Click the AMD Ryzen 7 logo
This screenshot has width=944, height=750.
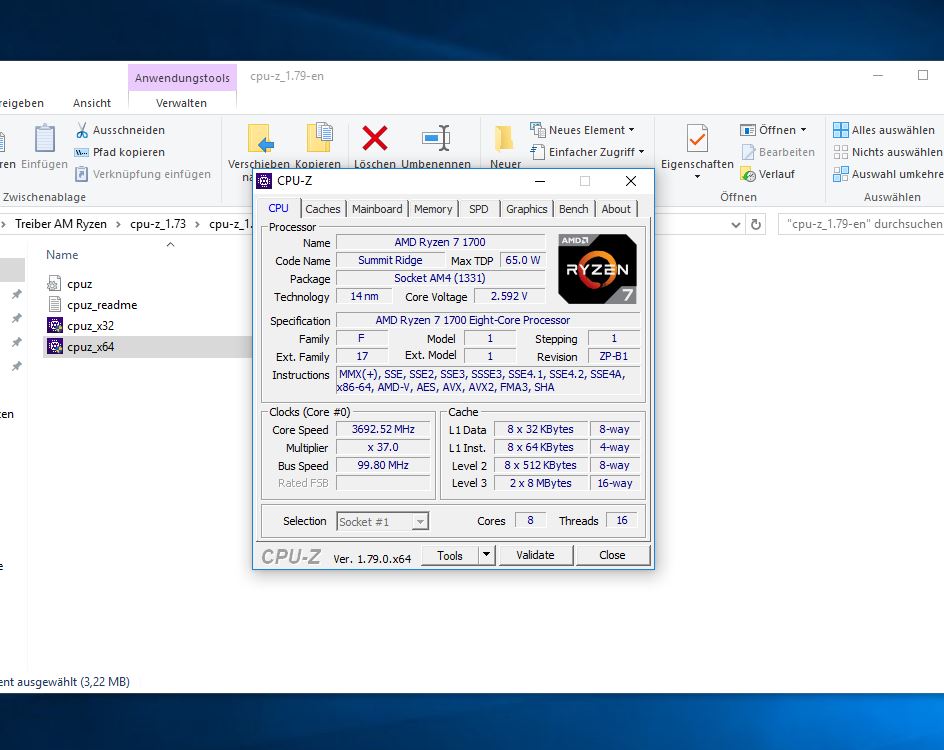coord(597,268)
